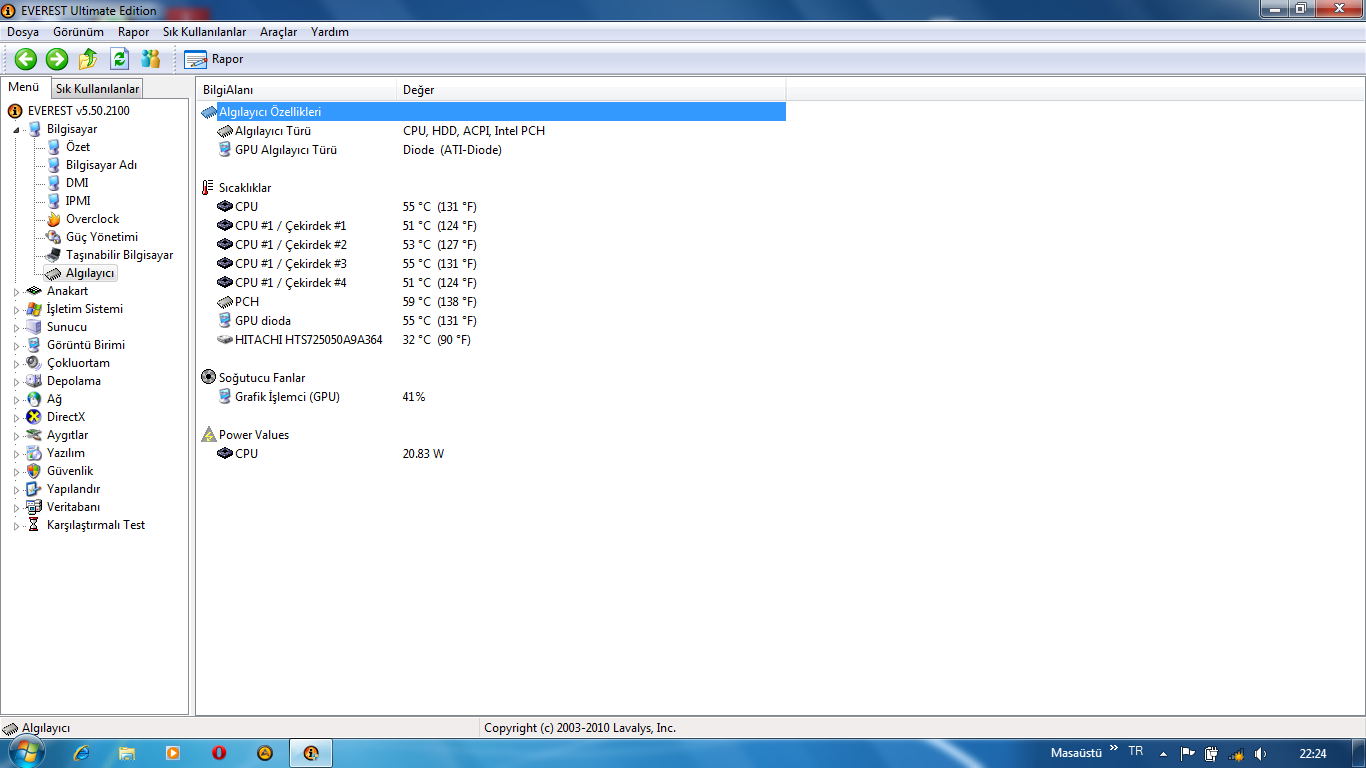The width and height of the screenshot is (1366, 768).
Task: Click the DirectX icon in tree
Action: tap(34, 417)
